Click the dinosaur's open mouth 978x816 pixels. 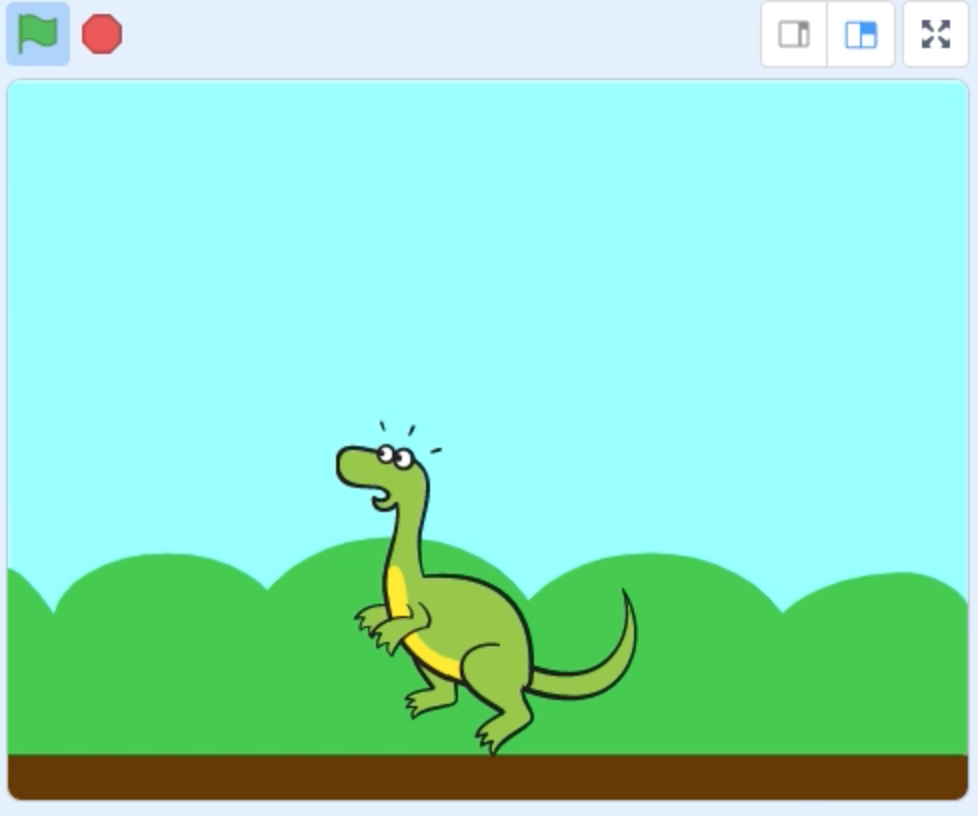[382, 498]
